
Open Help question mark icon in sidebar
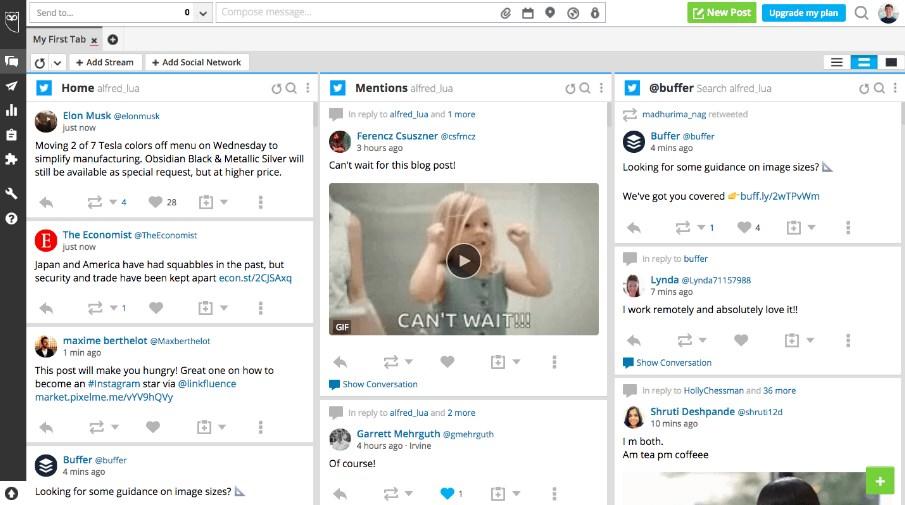pyautogui.click(x=12, y=219)
